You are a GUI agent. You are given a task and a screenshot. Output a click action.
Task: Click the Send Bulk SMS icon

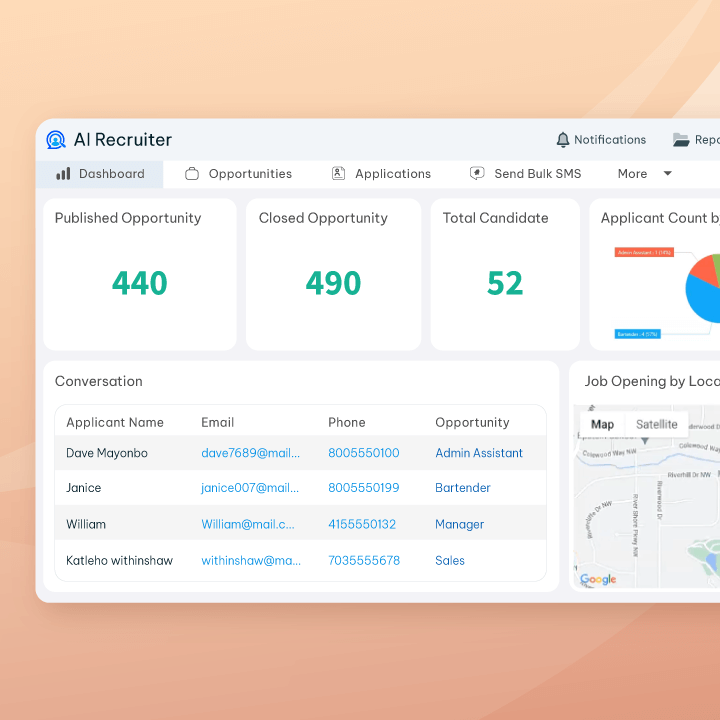pyautogui.click(x=477, y=174)
